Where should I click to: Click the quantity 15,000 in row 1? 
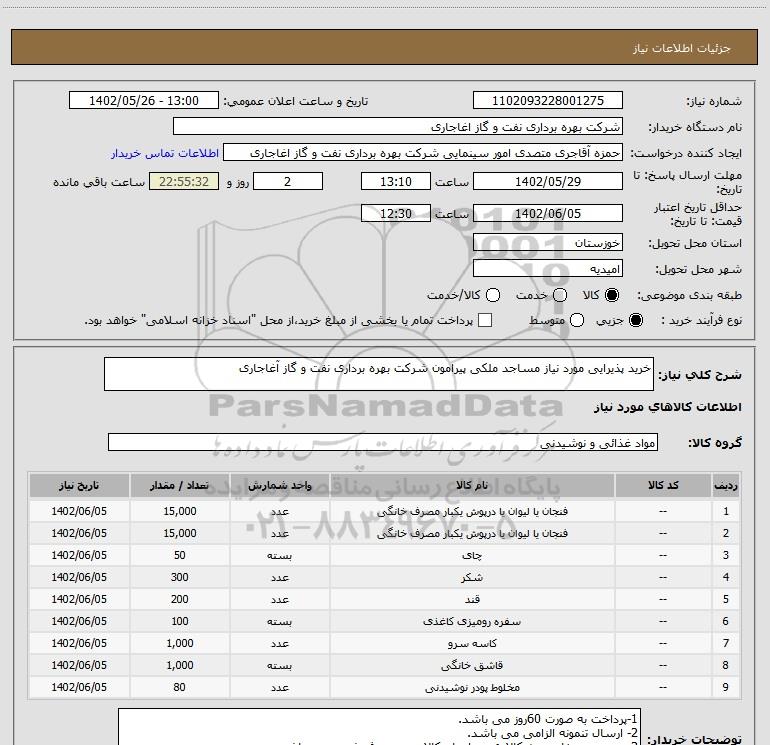(180, 511)
